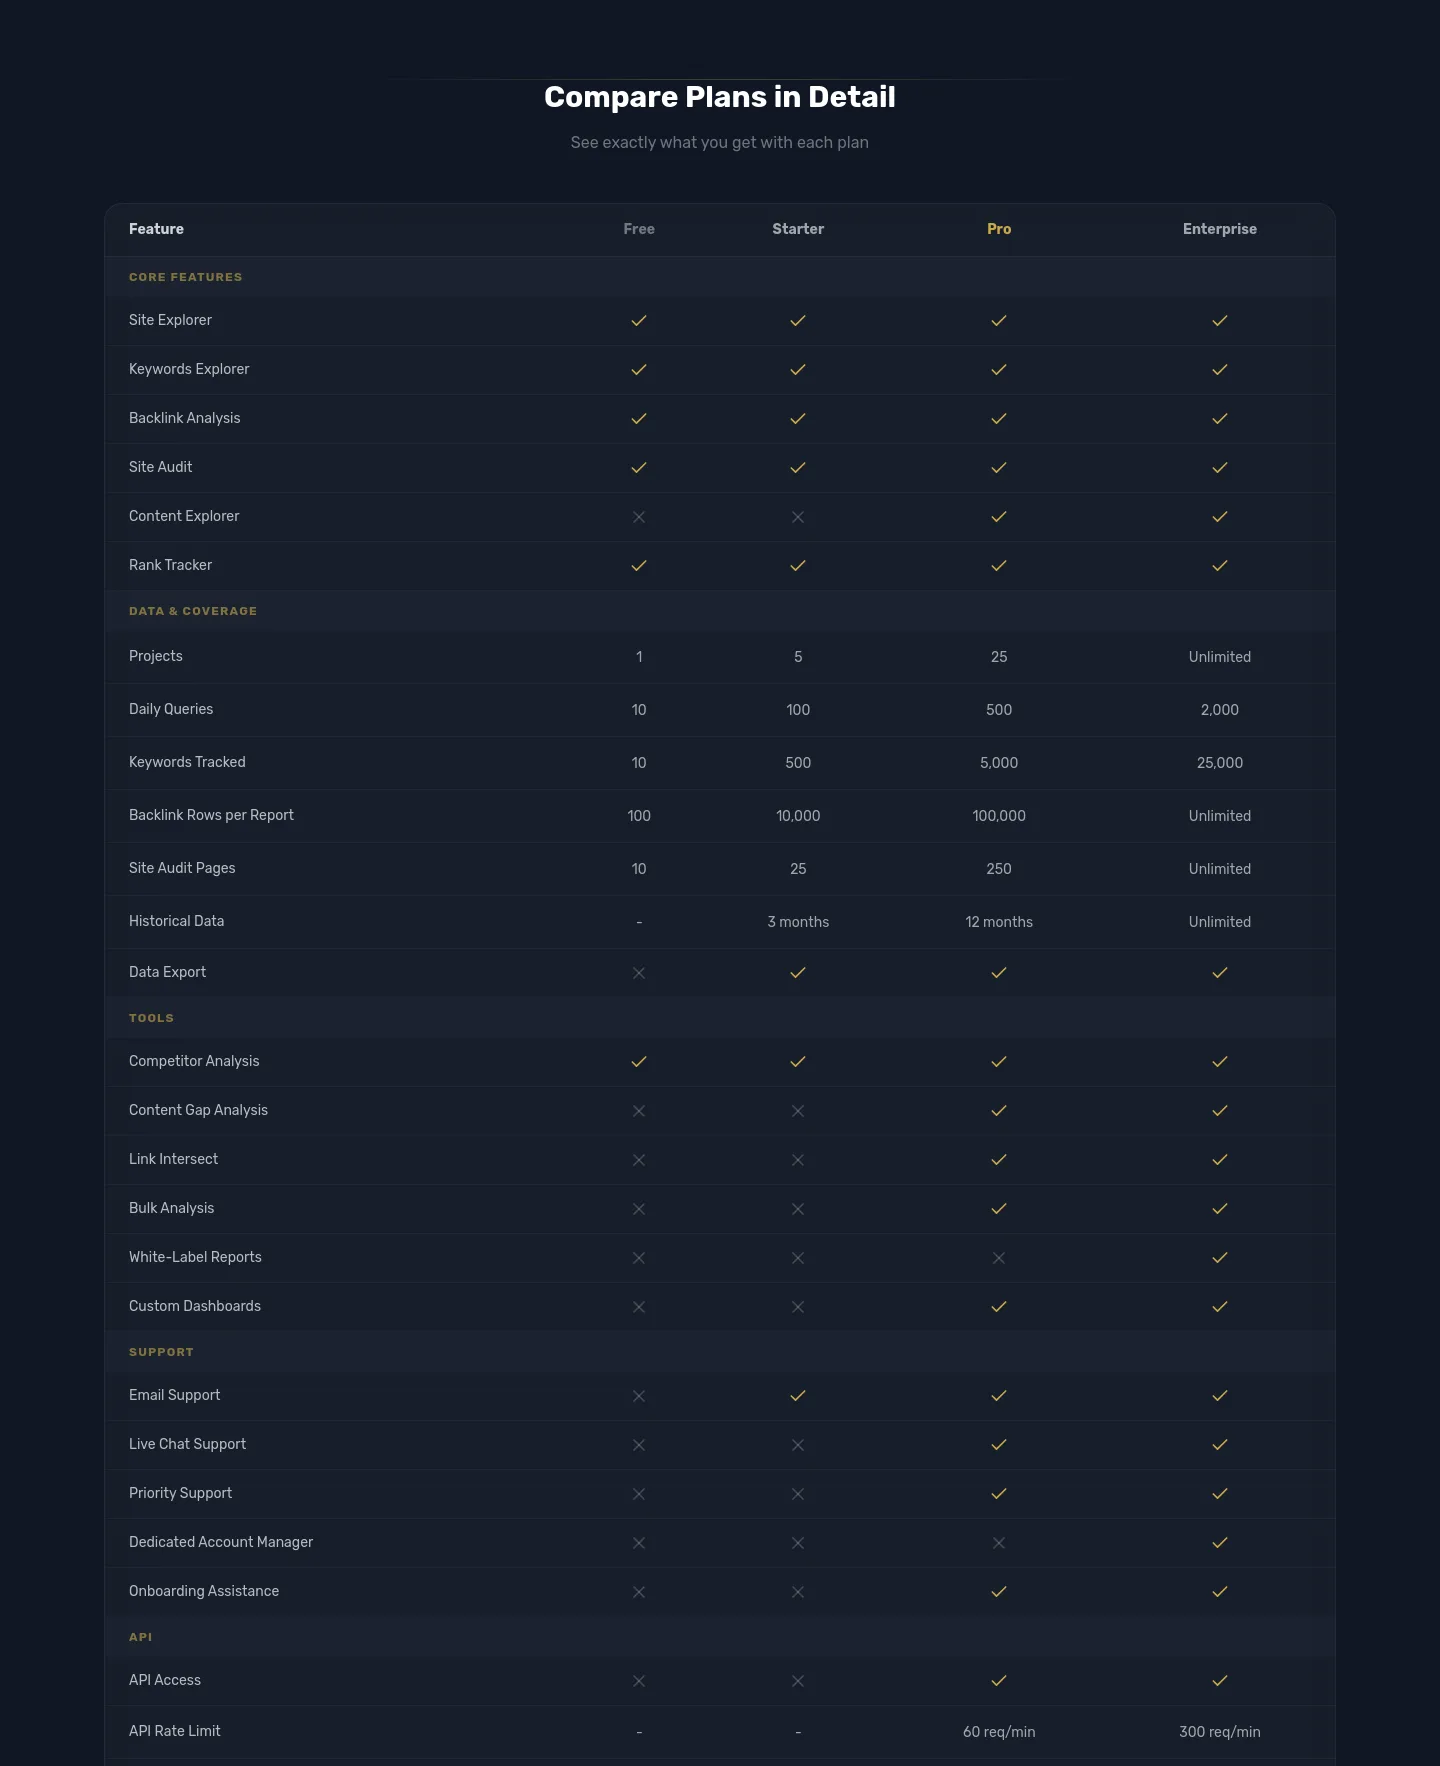This screenshot has height=1766, width=1440.
Task: Click the Bulk Analysis checkmark under Enterprise
Action: tap(1220, 1209)
